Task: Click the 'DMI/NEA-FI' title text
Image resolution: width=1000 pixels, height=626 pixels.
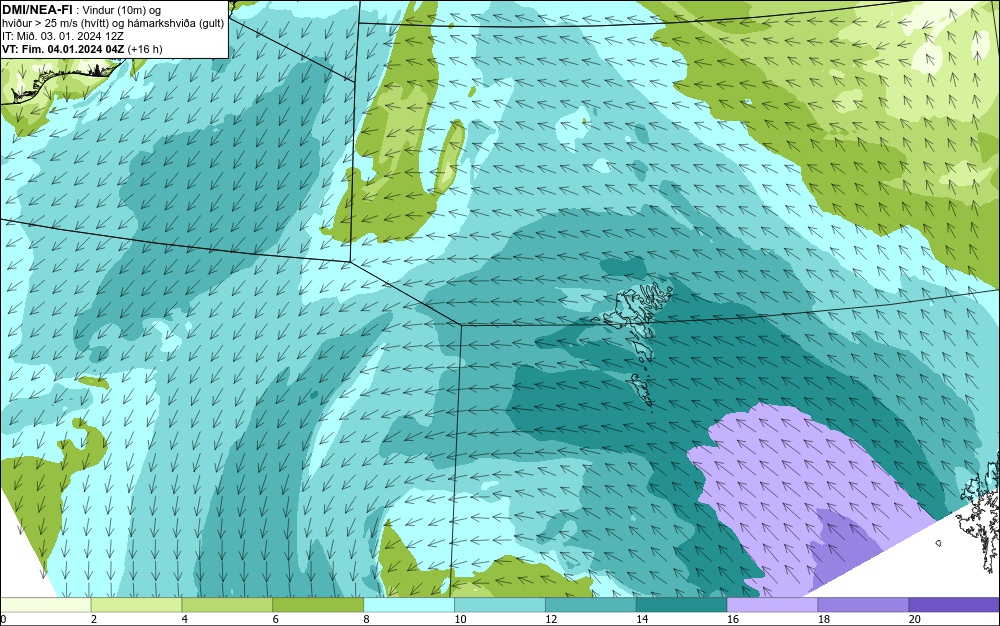Action: [37, 10]
